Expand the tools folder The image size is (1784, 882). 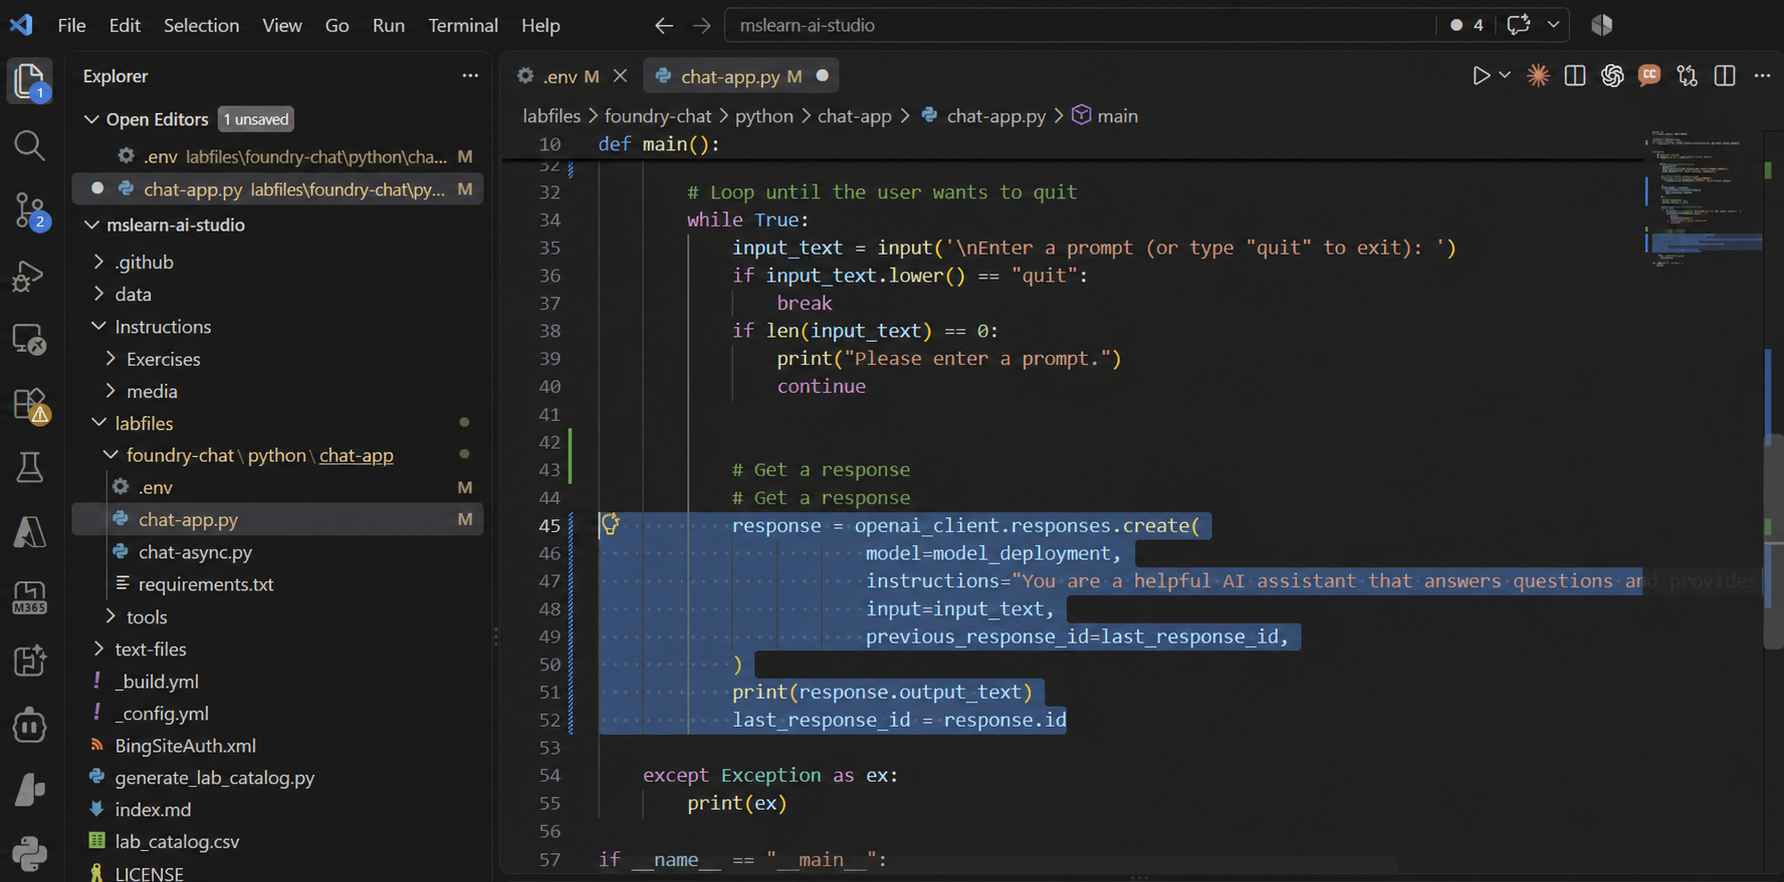[110, 617]
